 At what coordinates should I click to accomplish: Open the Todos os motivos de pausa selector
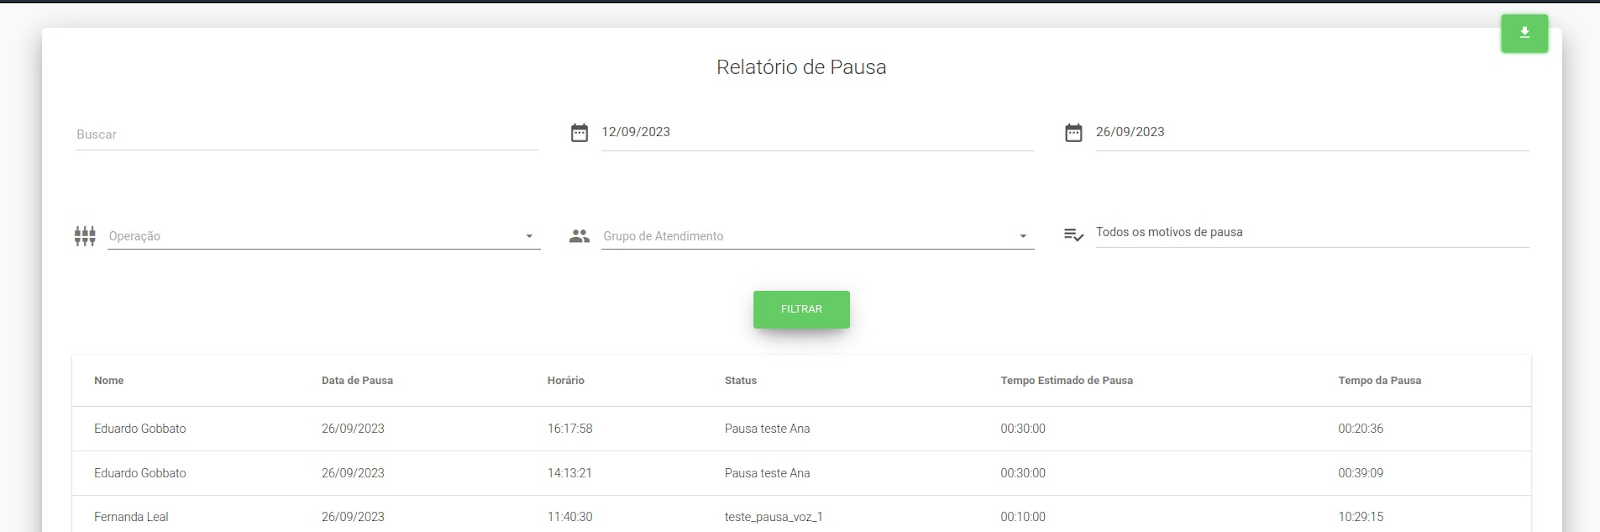1312,232
